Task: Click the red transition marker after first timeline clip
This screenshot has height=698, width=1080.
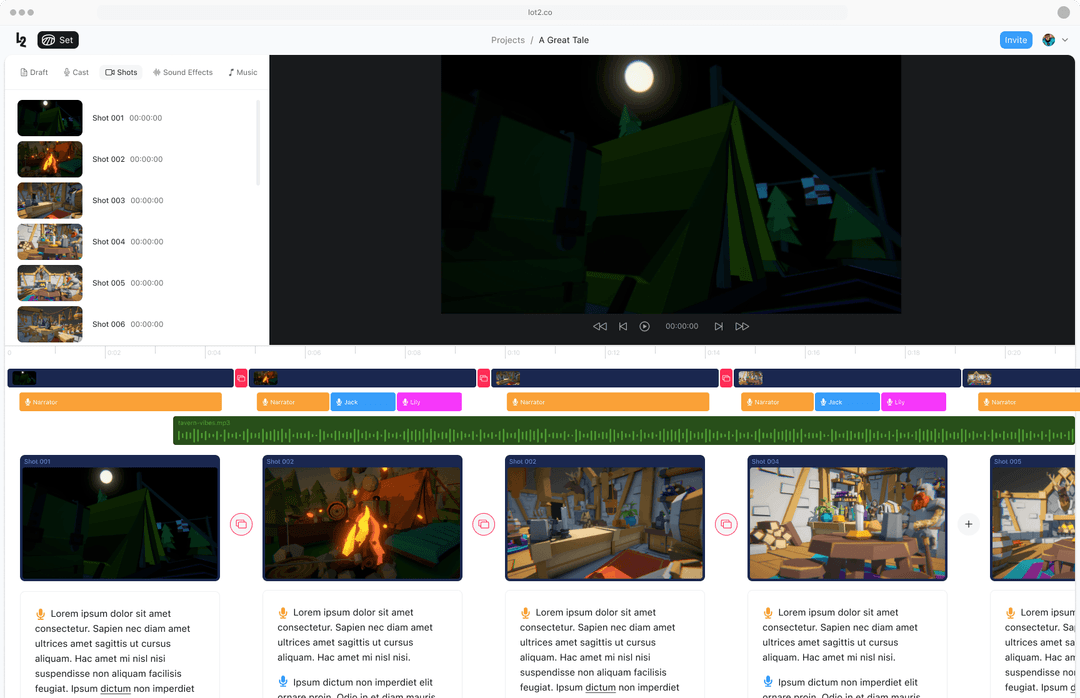Action: point(241,378)
